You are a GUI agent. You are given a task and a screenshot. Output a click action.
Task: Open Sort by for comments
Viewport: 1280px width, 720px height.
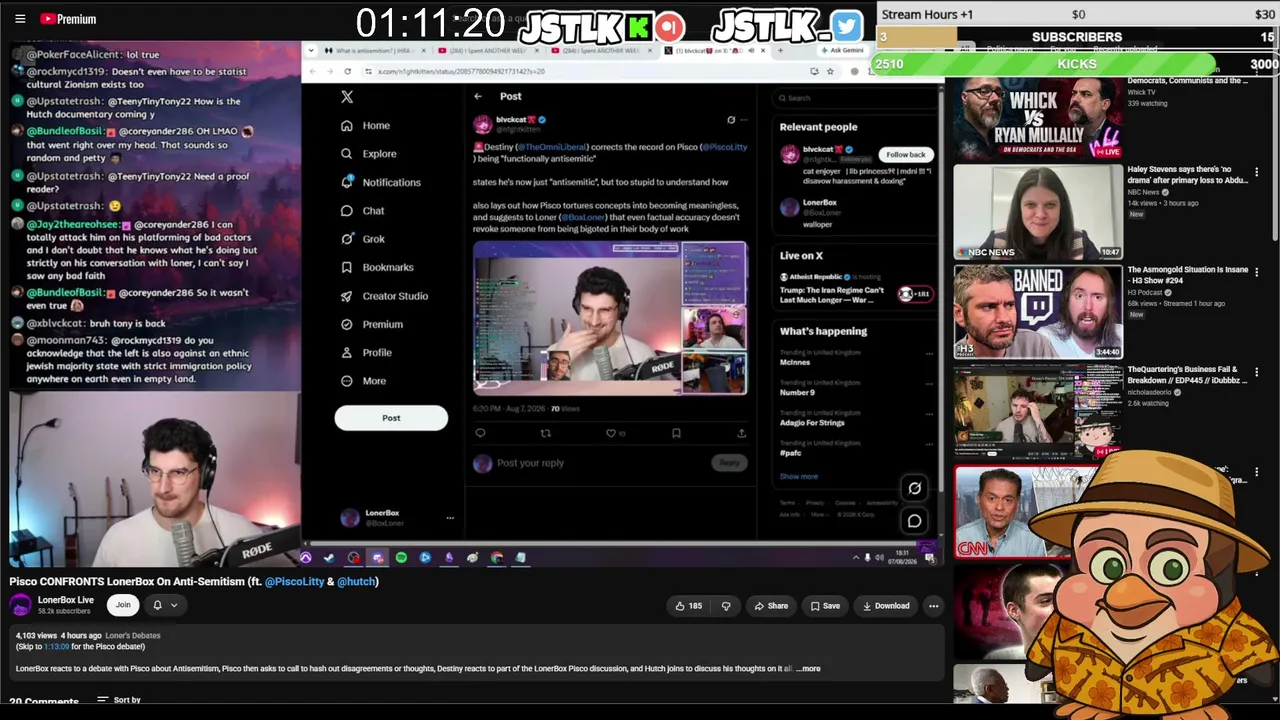point(119,700)
